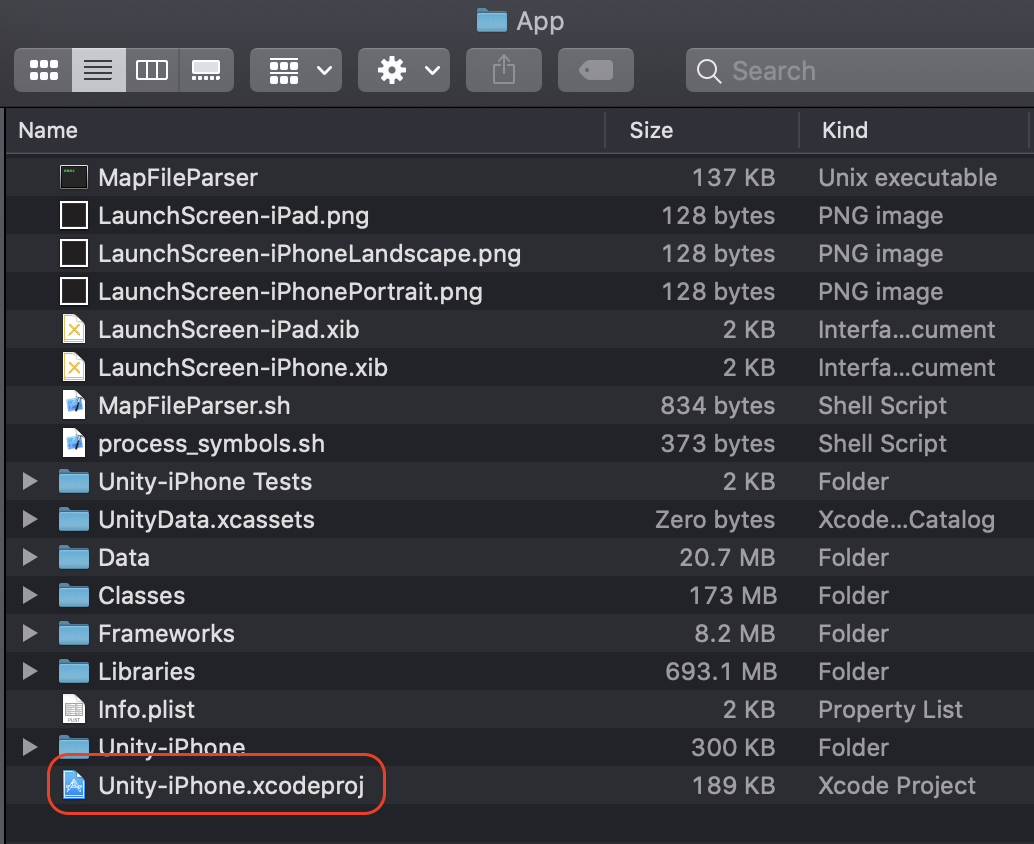This screenshot has width=1034, height=844.
Task: Click the 173 MB size value
Action: 733,596
